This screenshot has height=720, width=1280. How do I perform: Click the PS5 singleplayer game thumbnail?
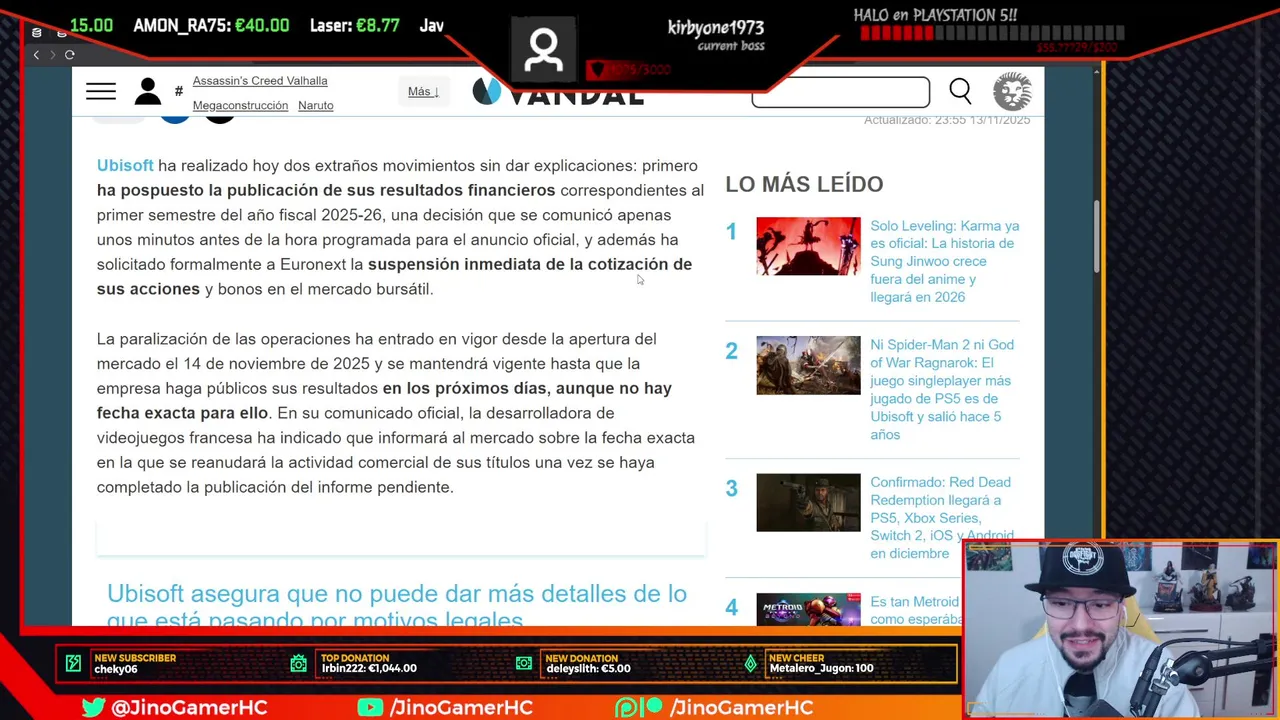(808, 365)
